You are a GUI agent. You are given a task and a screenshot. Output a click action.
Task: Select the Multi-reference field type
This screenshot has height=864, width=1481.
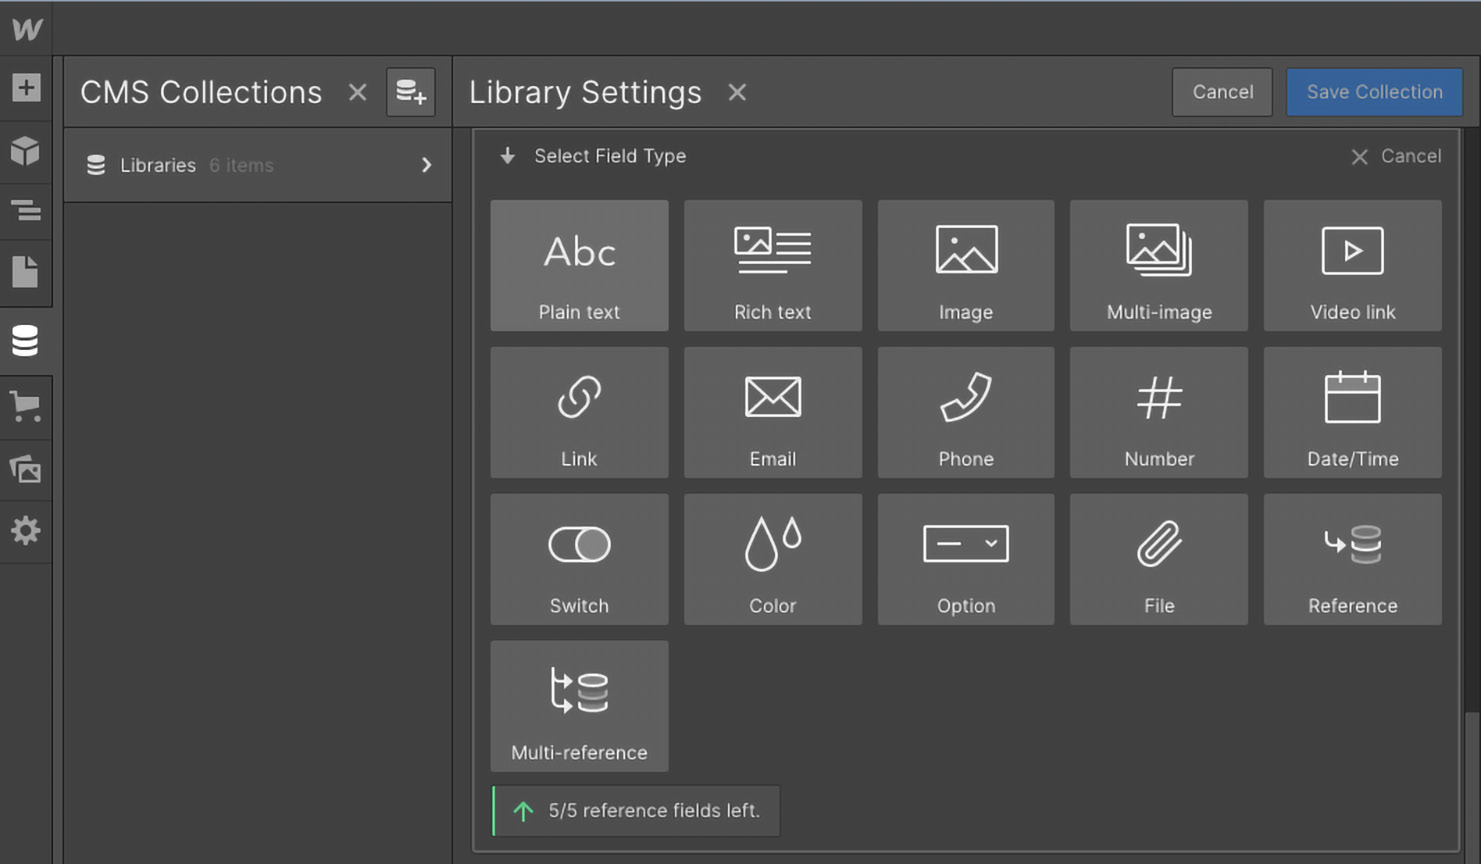tap(579, 706)
